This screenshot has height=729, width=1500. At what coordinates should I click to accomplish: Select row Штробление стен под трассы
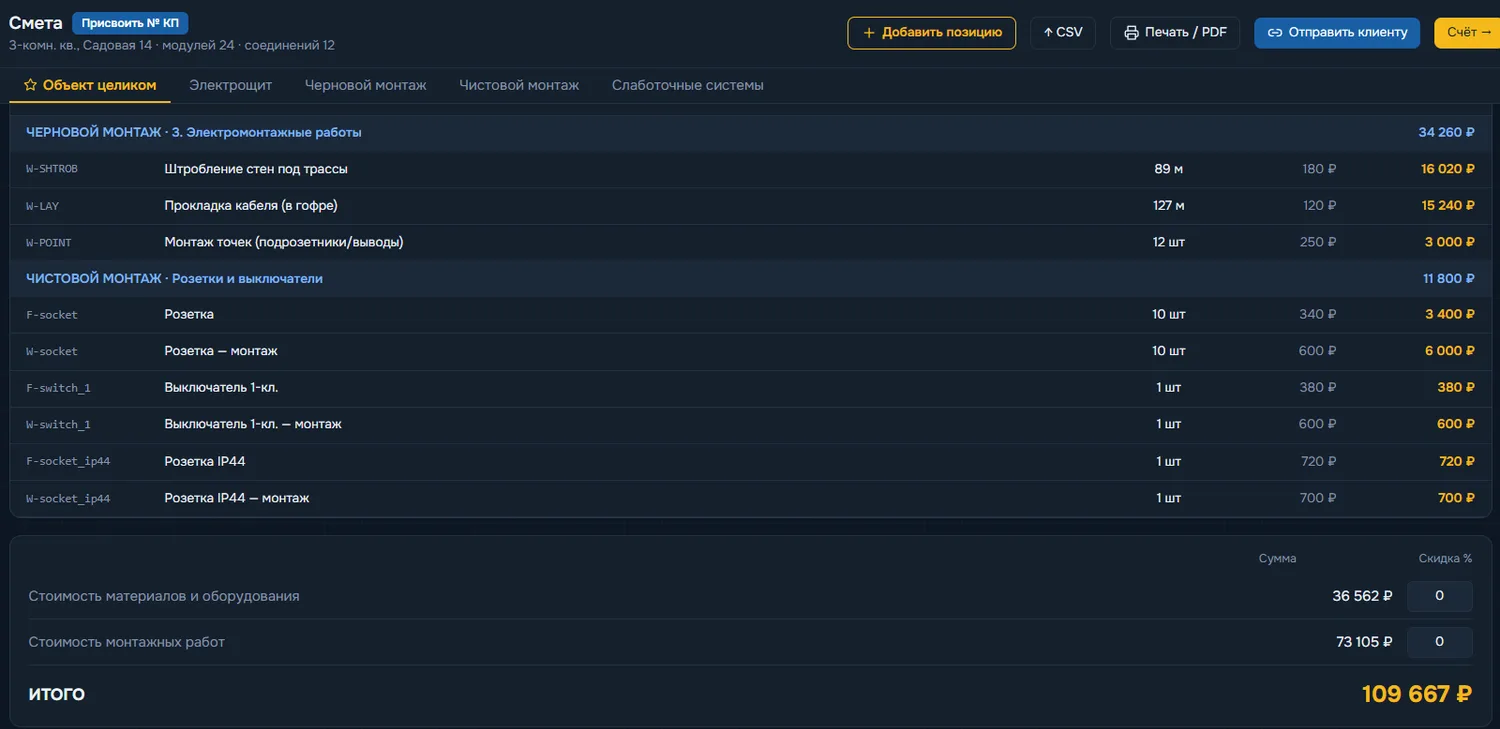[750, 169]
